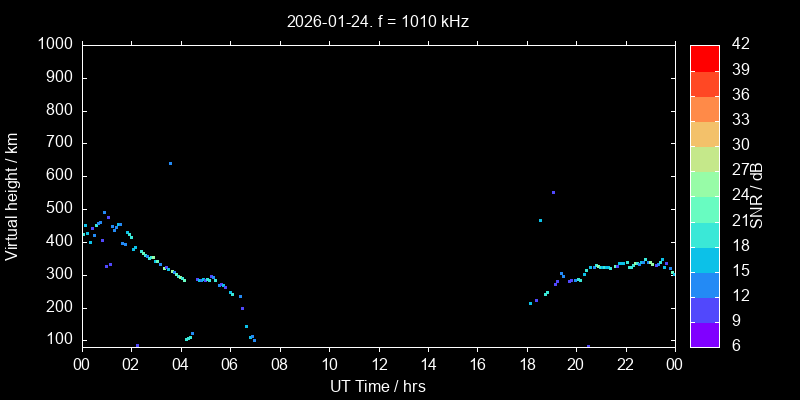800x400 pixels.
Task: Click the 1000 tick label on height axis
Action: [x=55, y=44]
